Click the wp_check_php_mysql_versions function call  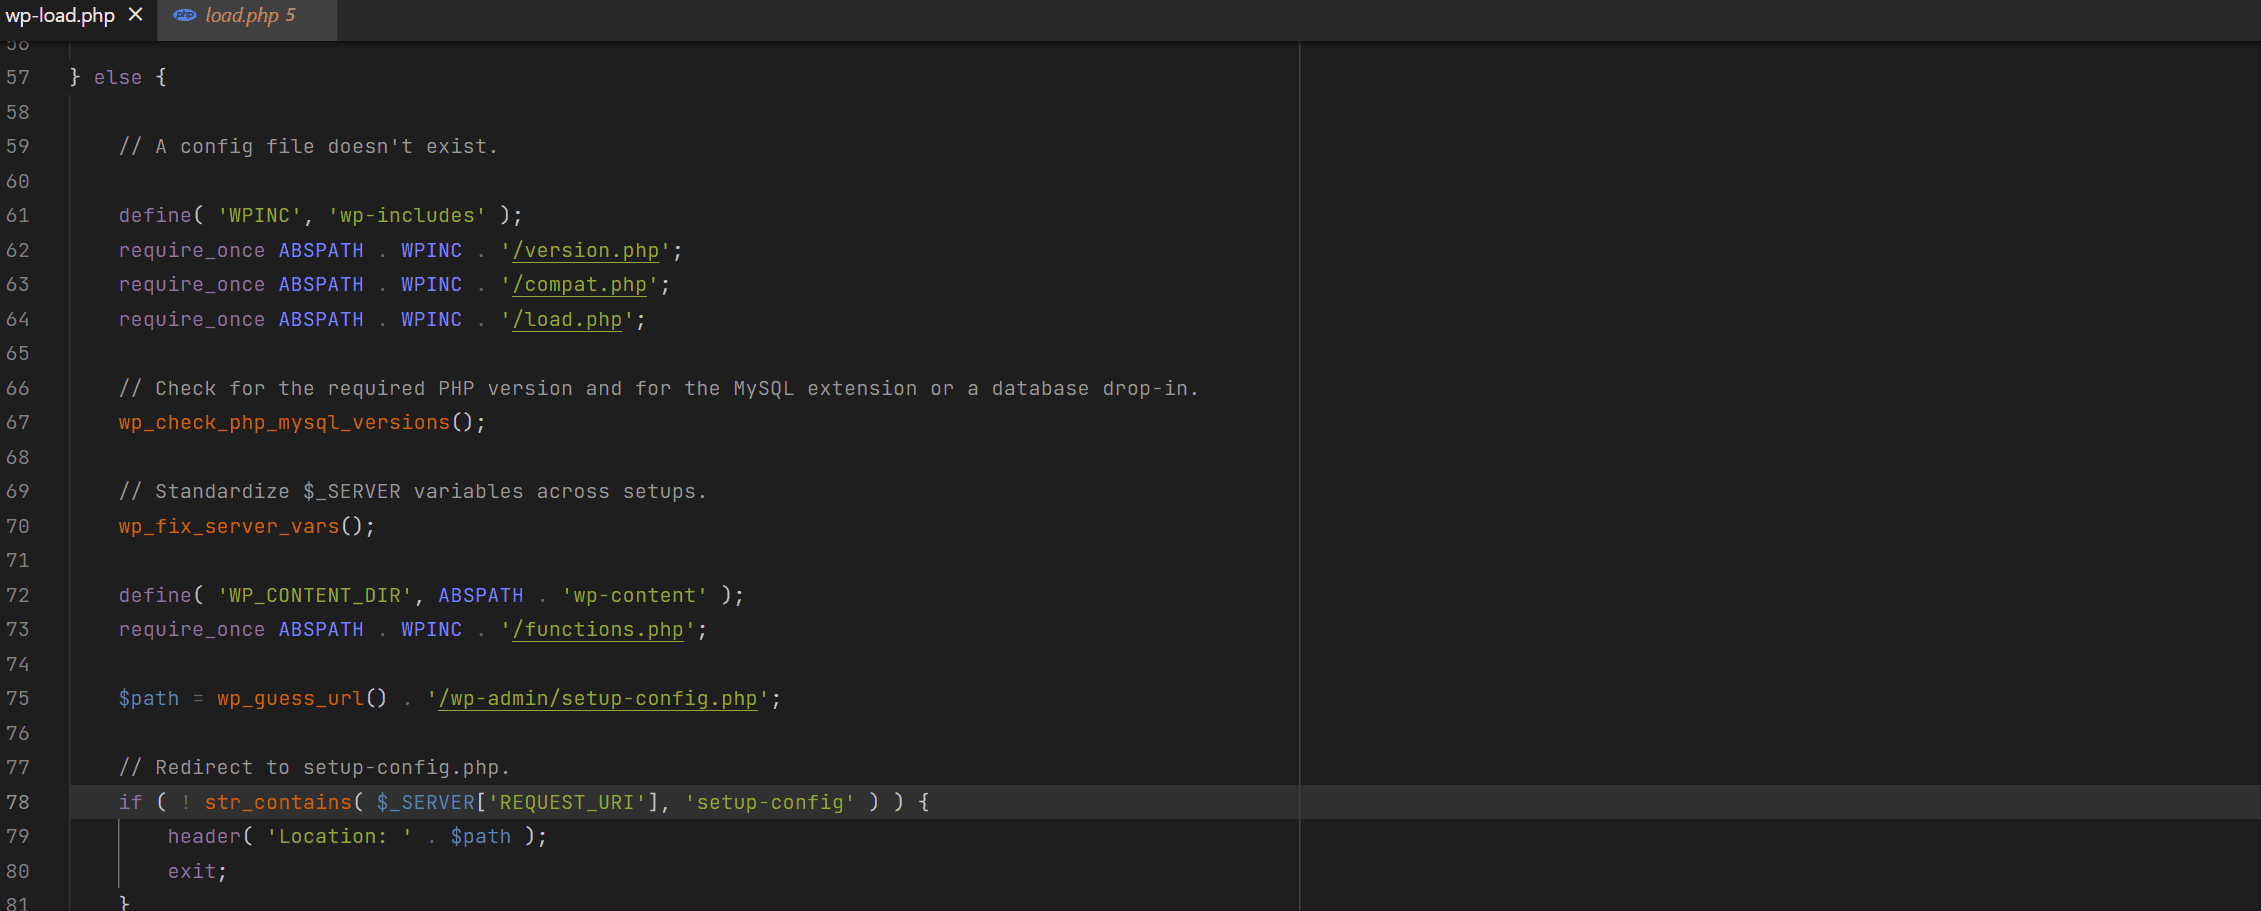283,422
